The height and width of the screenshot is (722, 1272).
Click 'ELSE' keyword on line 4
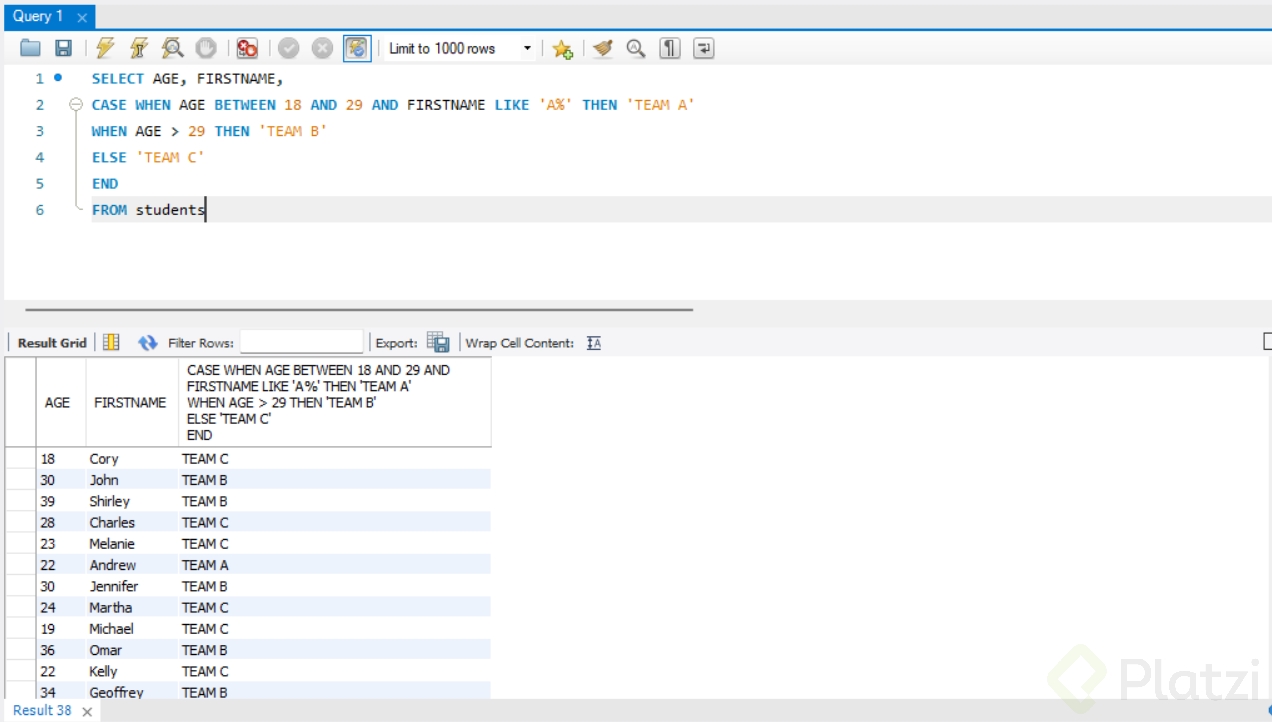click(x=109, y=157)
